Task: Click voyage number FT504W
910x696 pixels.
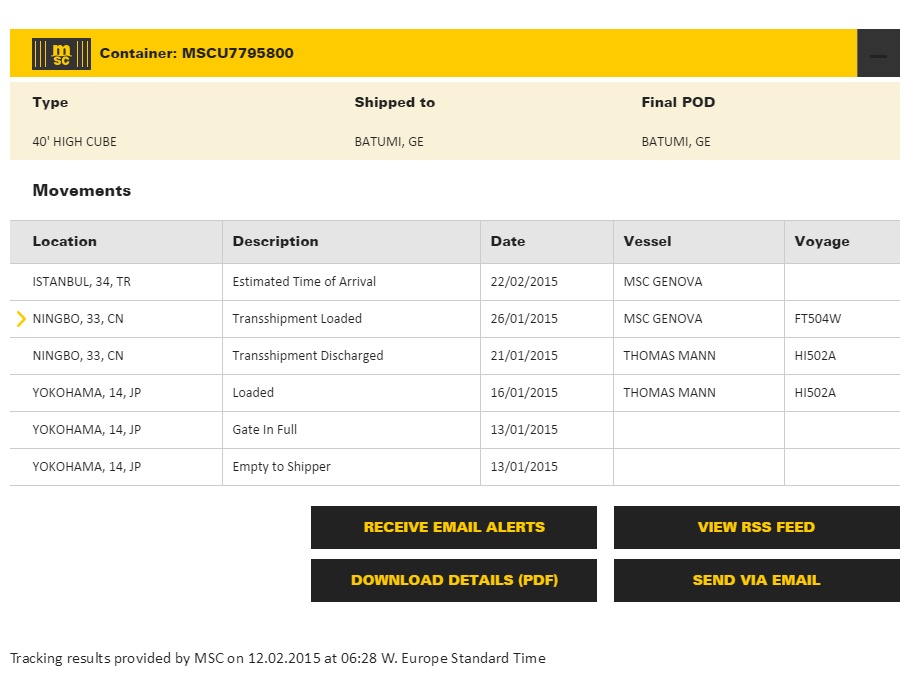Action: coord(818,319)
